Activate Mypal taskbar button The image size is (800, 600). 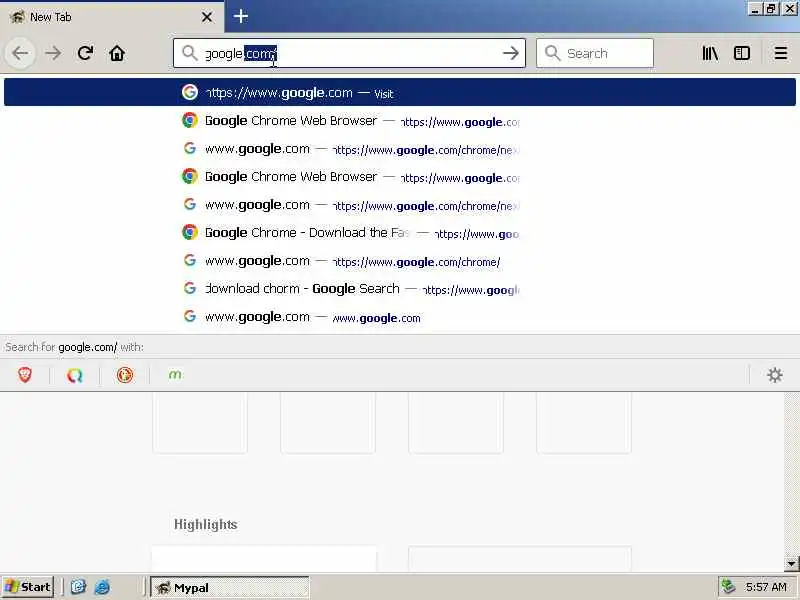click(230, 588)
